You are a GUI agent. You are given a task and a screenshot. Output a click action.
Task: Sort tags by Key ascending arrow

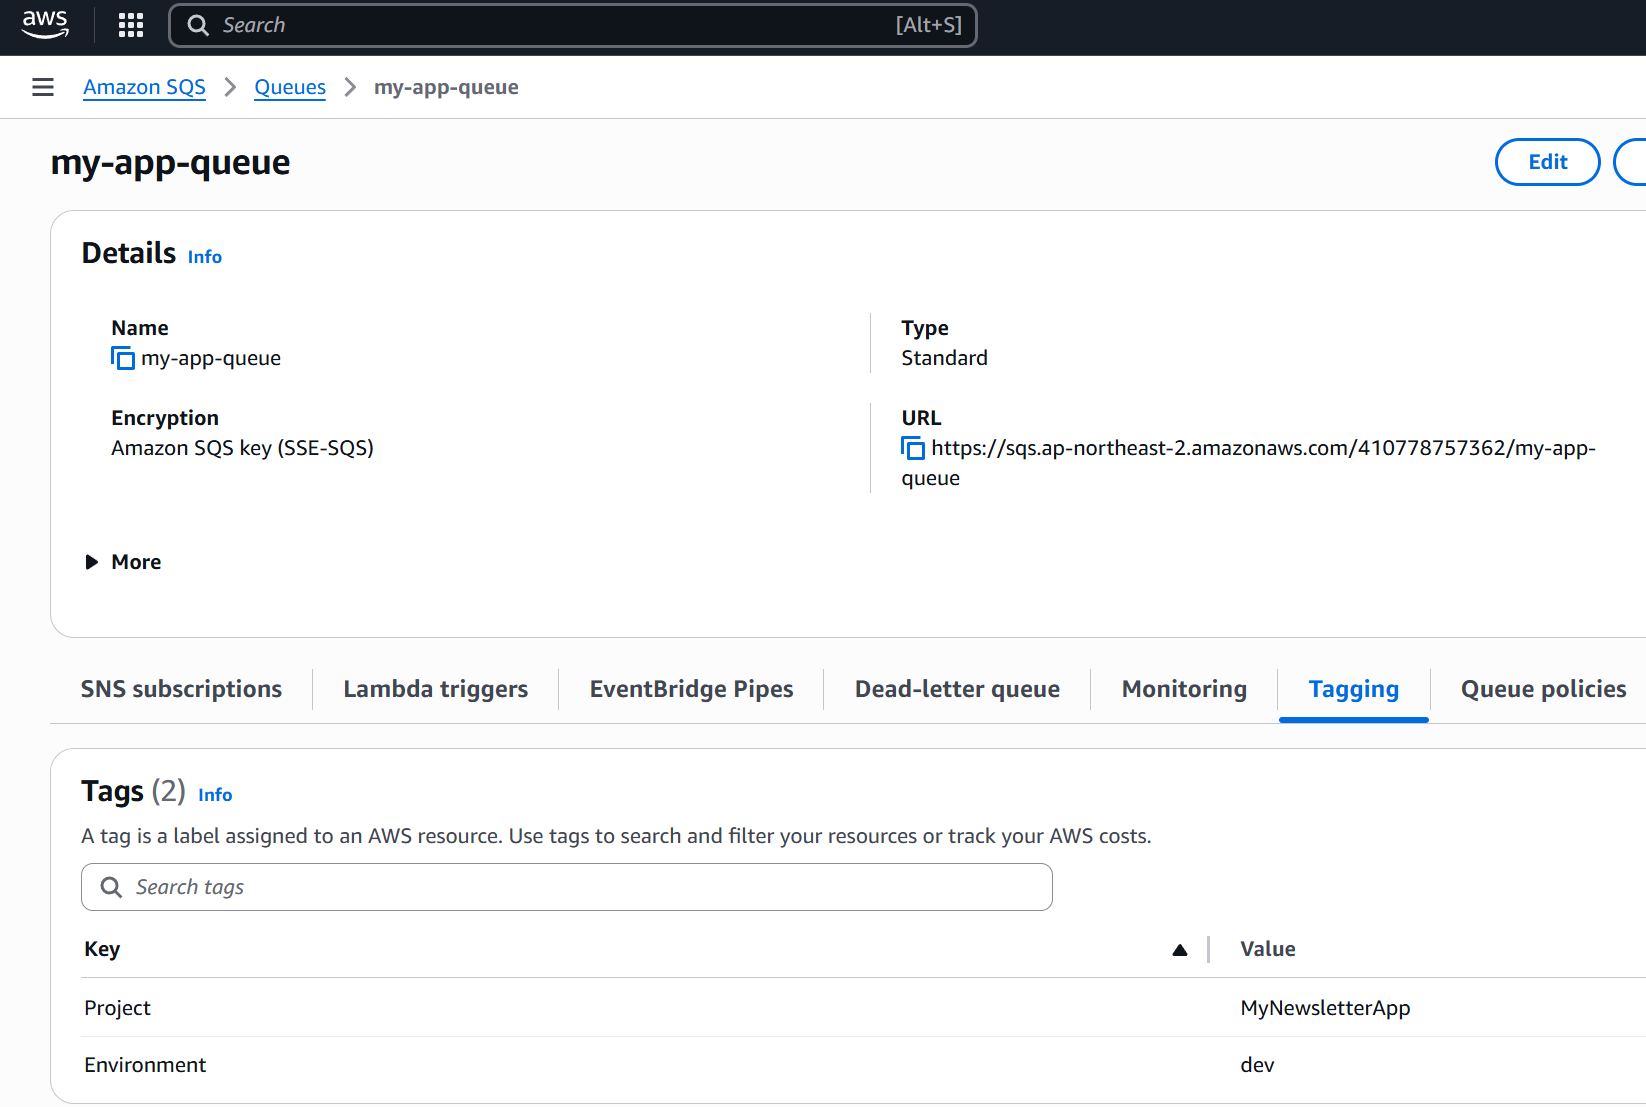1180,950
